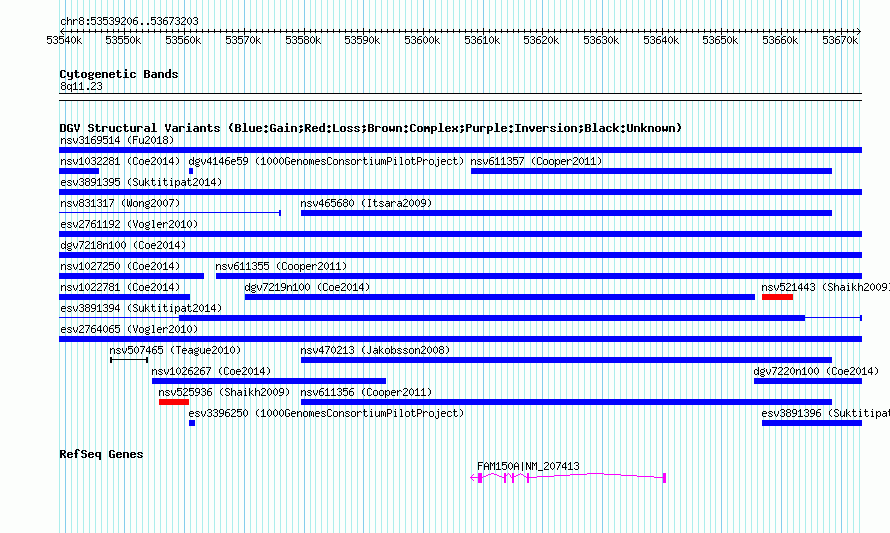Click the DGV Structural Variants track title
This screenshot has height=533, width=890.
point(370,128)
